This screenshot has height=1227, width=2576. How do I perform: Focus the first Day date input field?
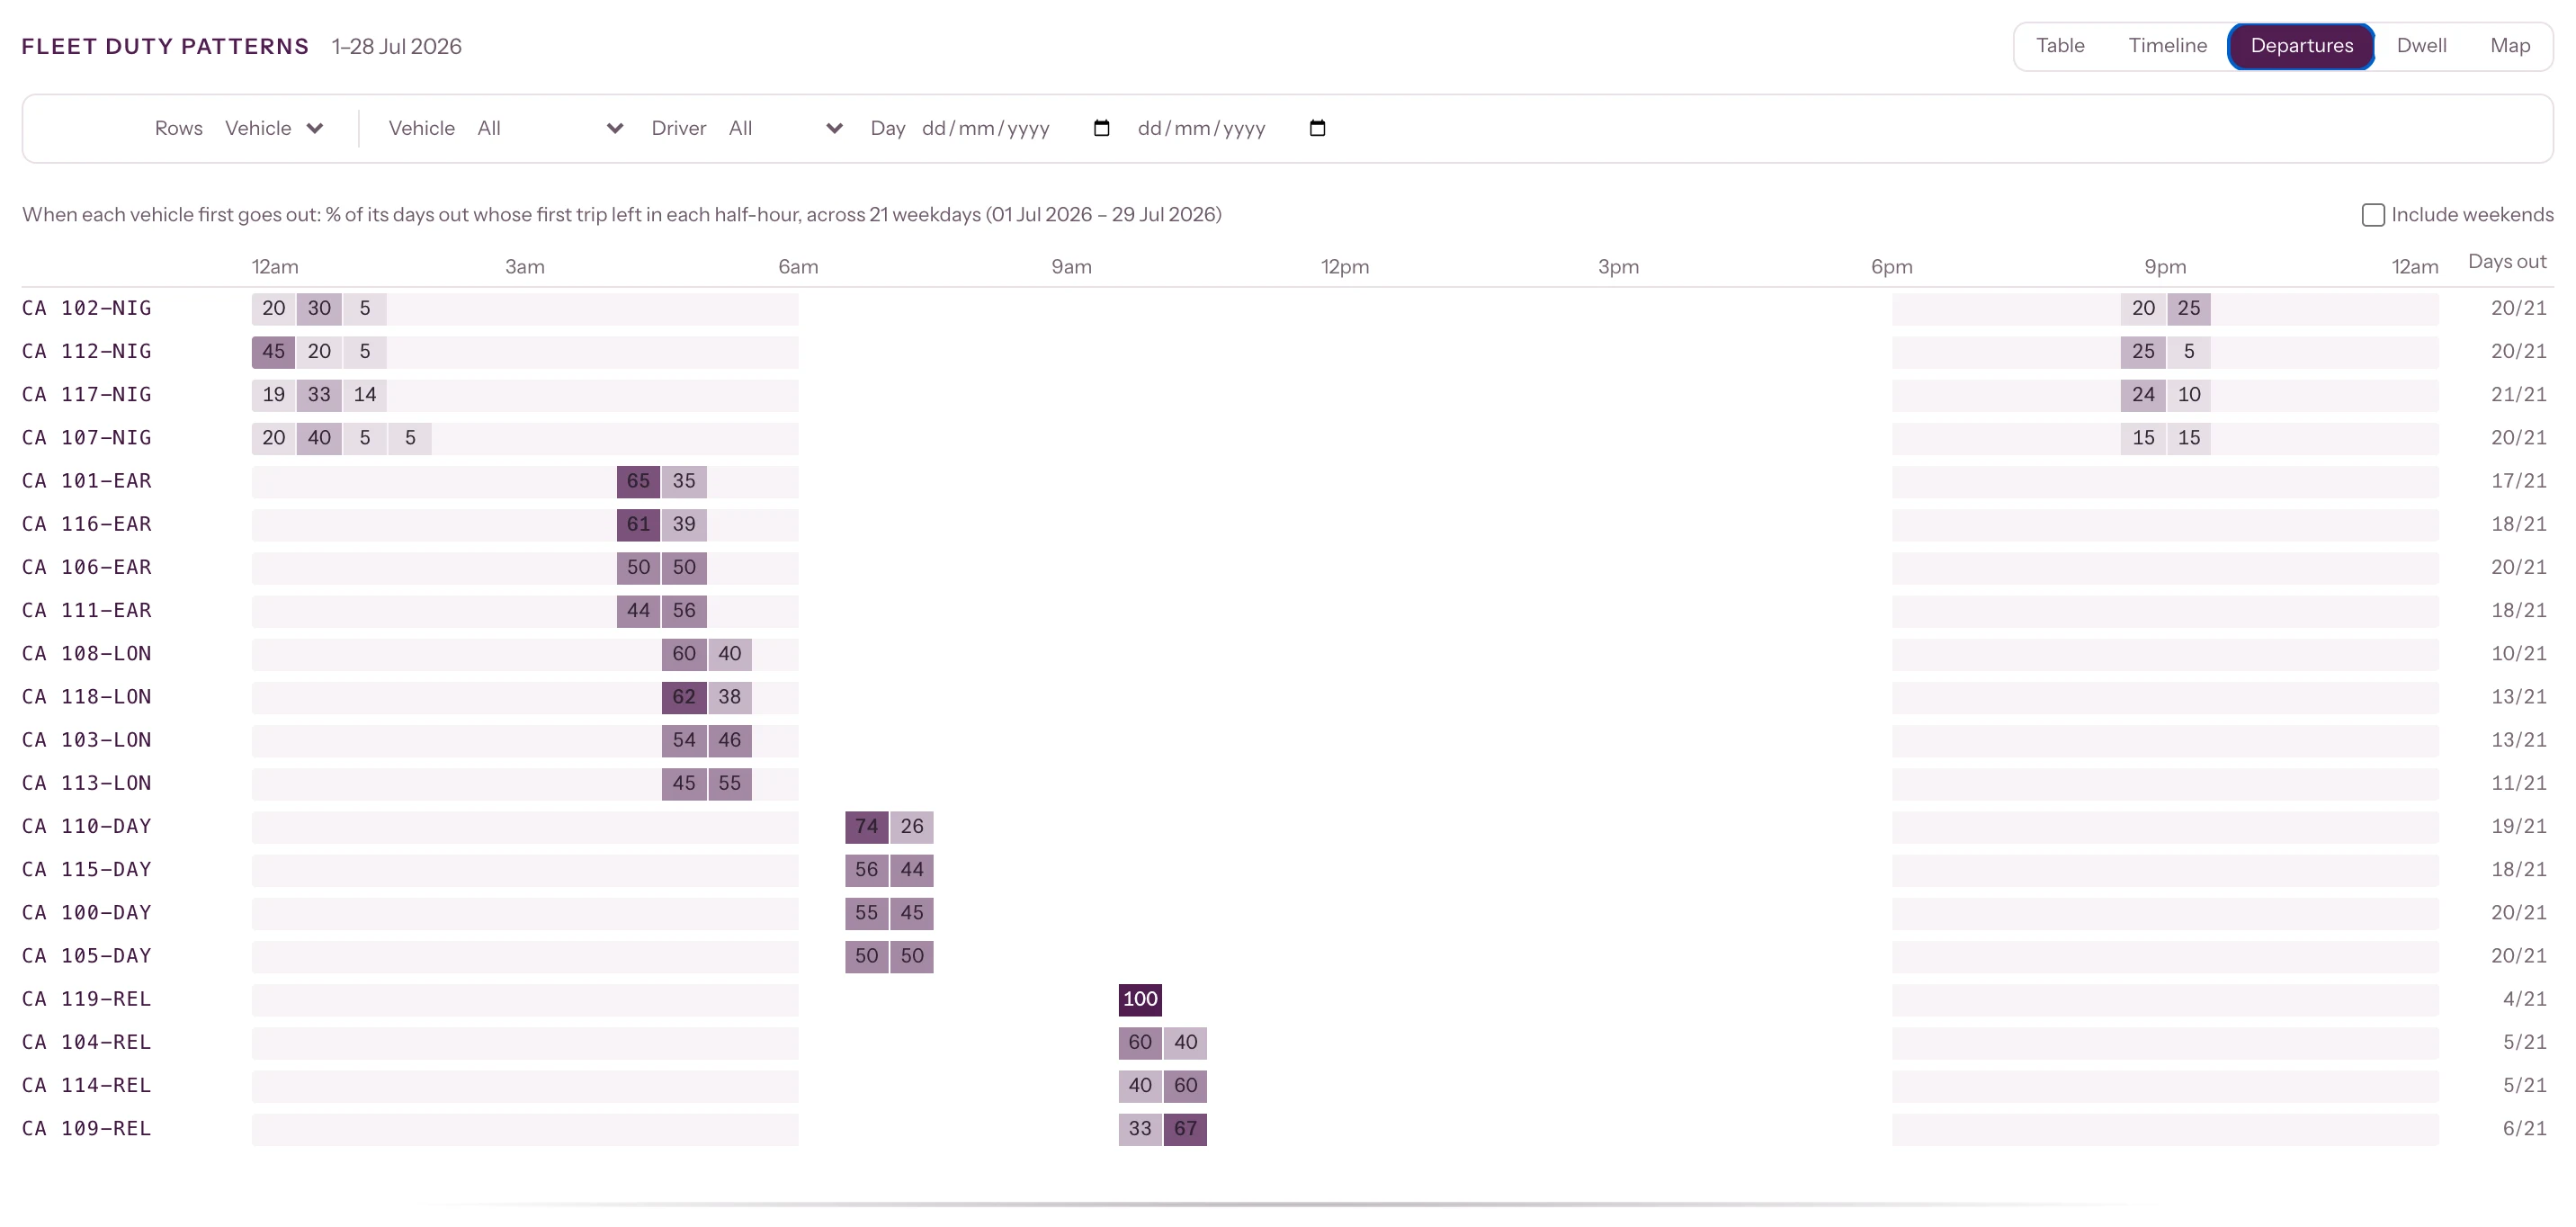coord(1016,128)
